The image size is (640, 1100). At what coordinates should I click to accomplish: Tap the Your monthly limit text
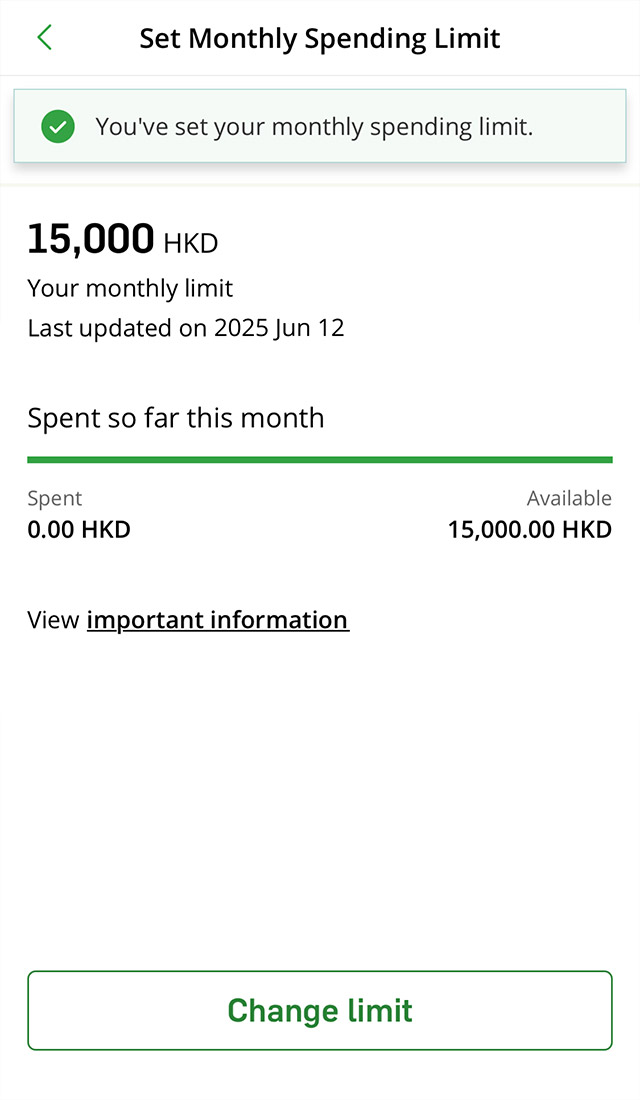click(130, 289)
